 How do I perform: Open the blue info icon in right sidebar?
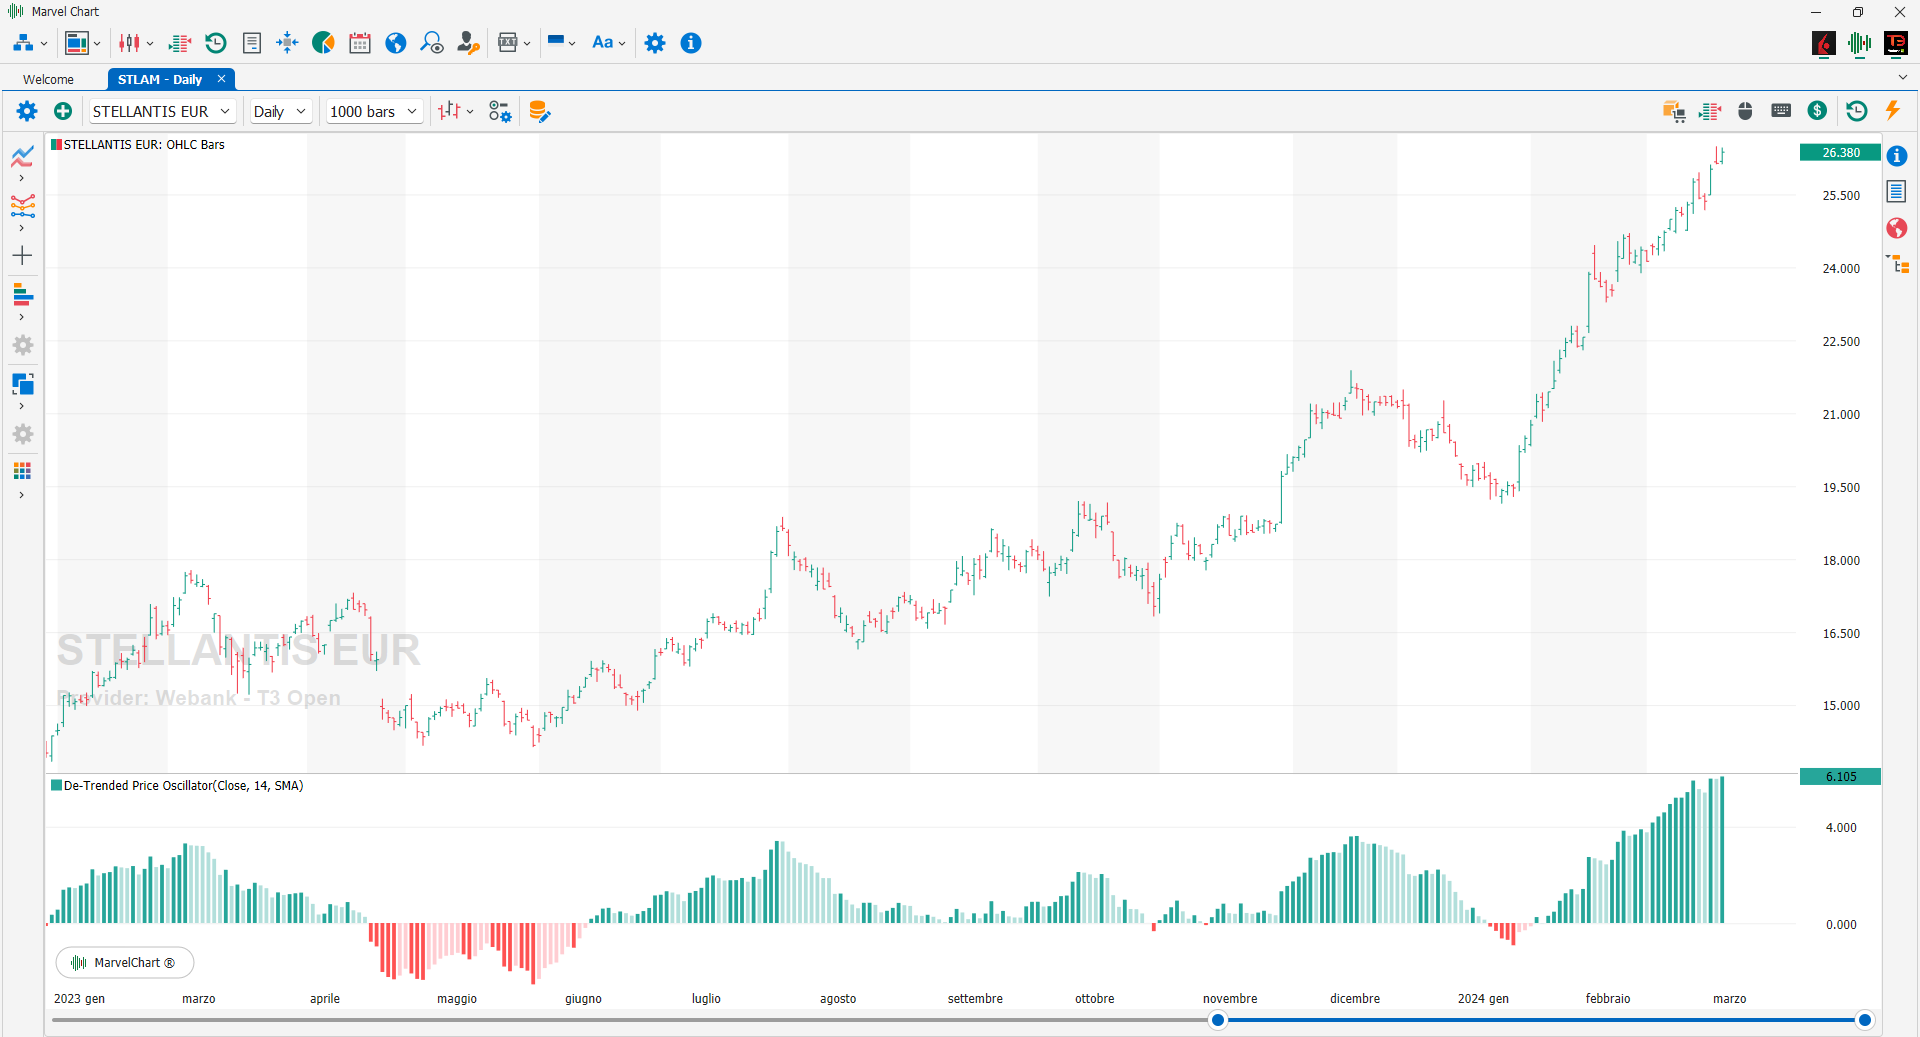pyautogui.click(x=1897, y=156)
